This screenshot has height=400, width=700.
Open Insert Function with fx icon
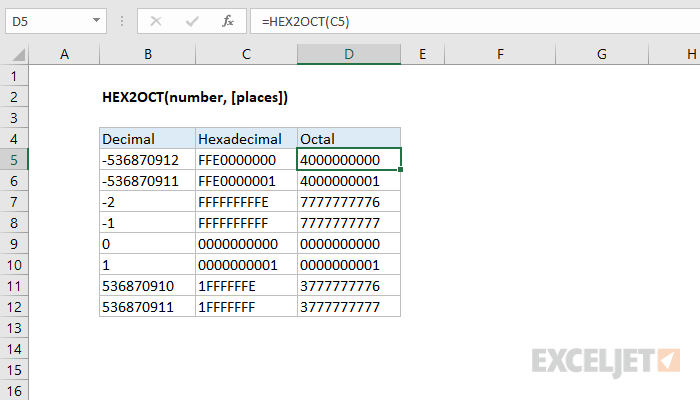(228, 20)
